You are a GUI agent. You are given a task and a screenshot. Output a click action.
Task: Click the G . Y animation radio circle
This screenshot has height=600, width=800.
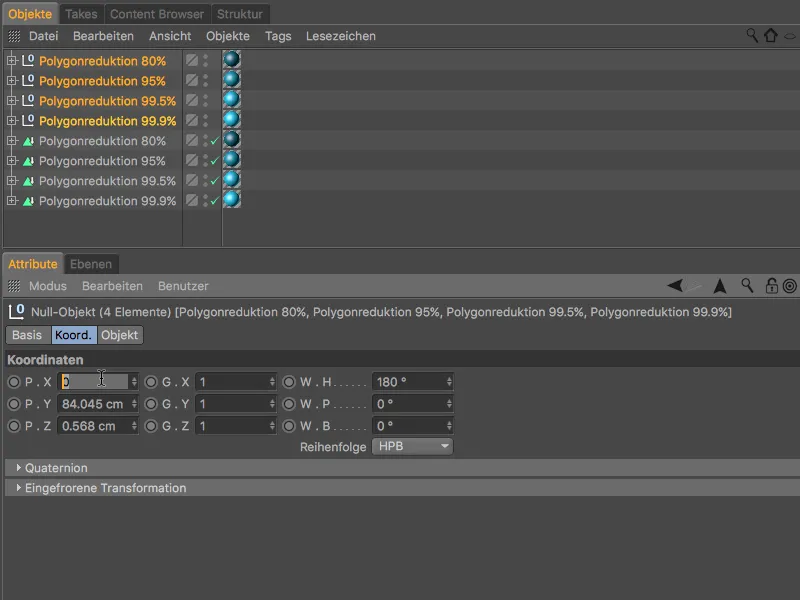[x=151, y=404]
